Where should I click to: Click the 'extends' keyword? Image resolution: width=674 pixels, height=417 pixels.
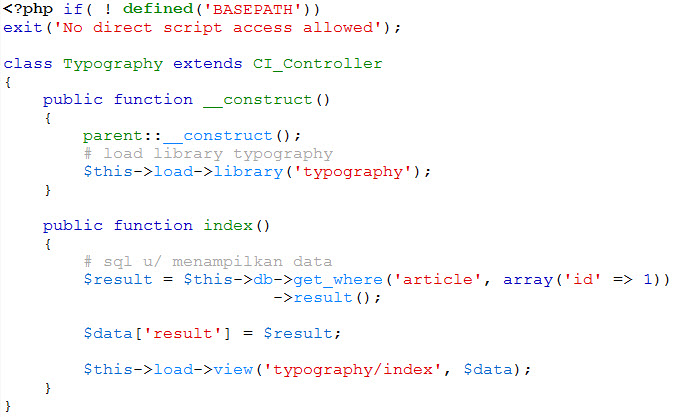(208, 64)
